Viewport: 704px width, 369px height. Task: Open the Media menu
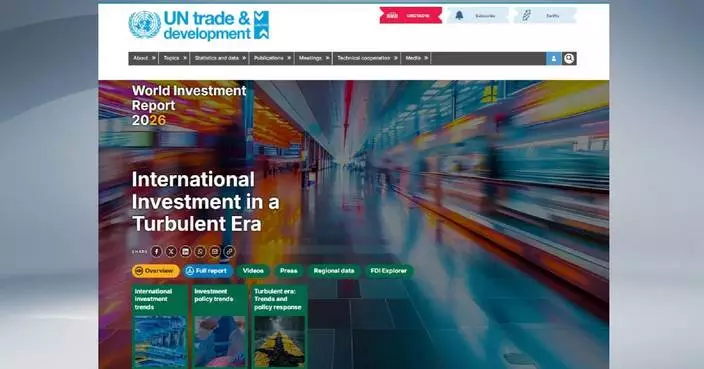413,58
